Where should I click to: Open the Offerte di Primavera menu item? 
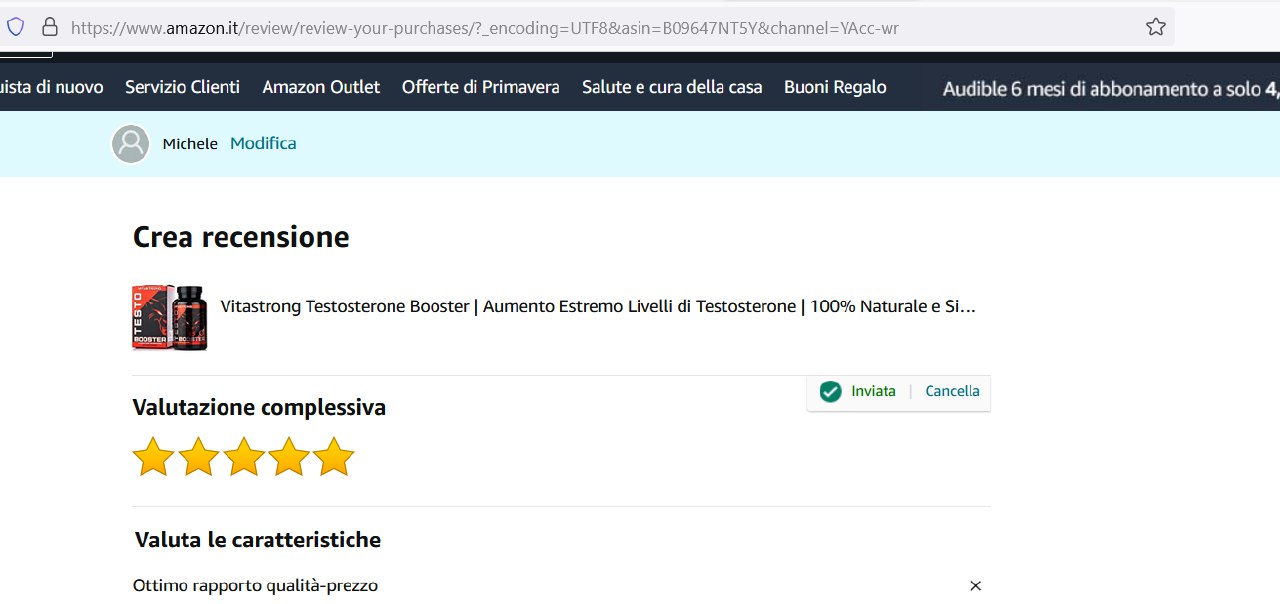[480, 87]
